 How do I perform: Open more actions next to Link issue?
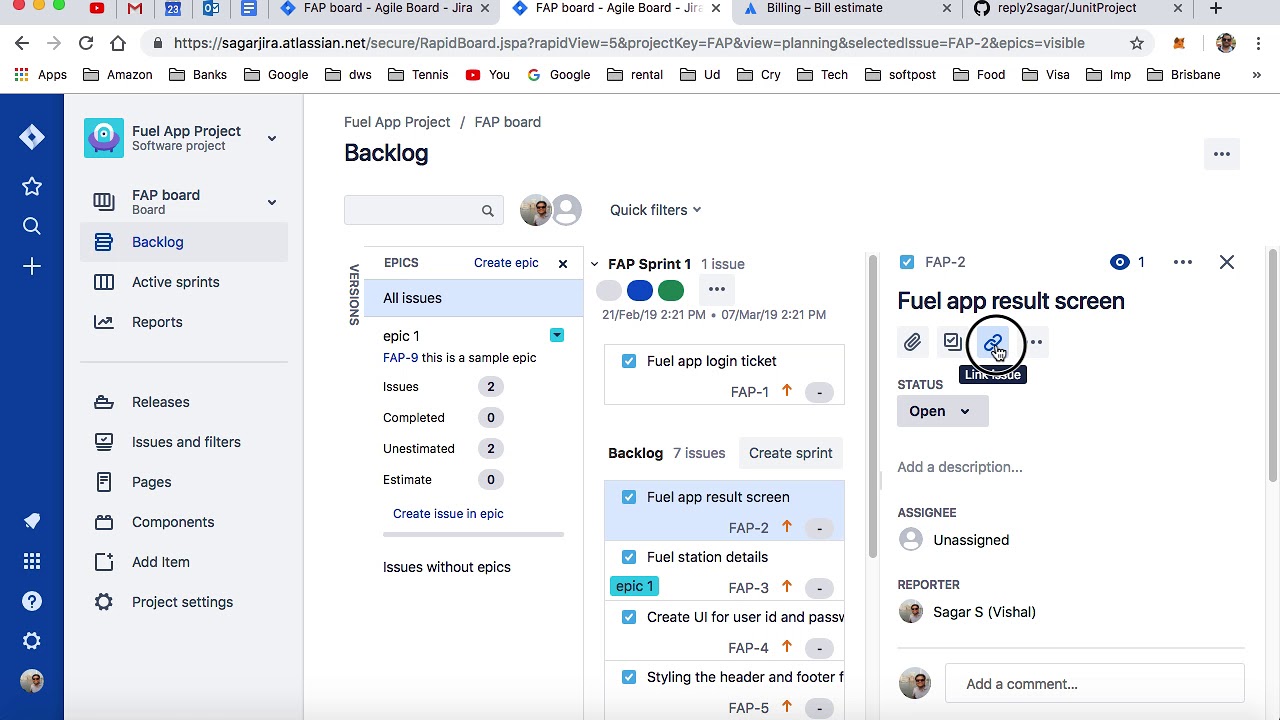click(x=1036, y=343)
